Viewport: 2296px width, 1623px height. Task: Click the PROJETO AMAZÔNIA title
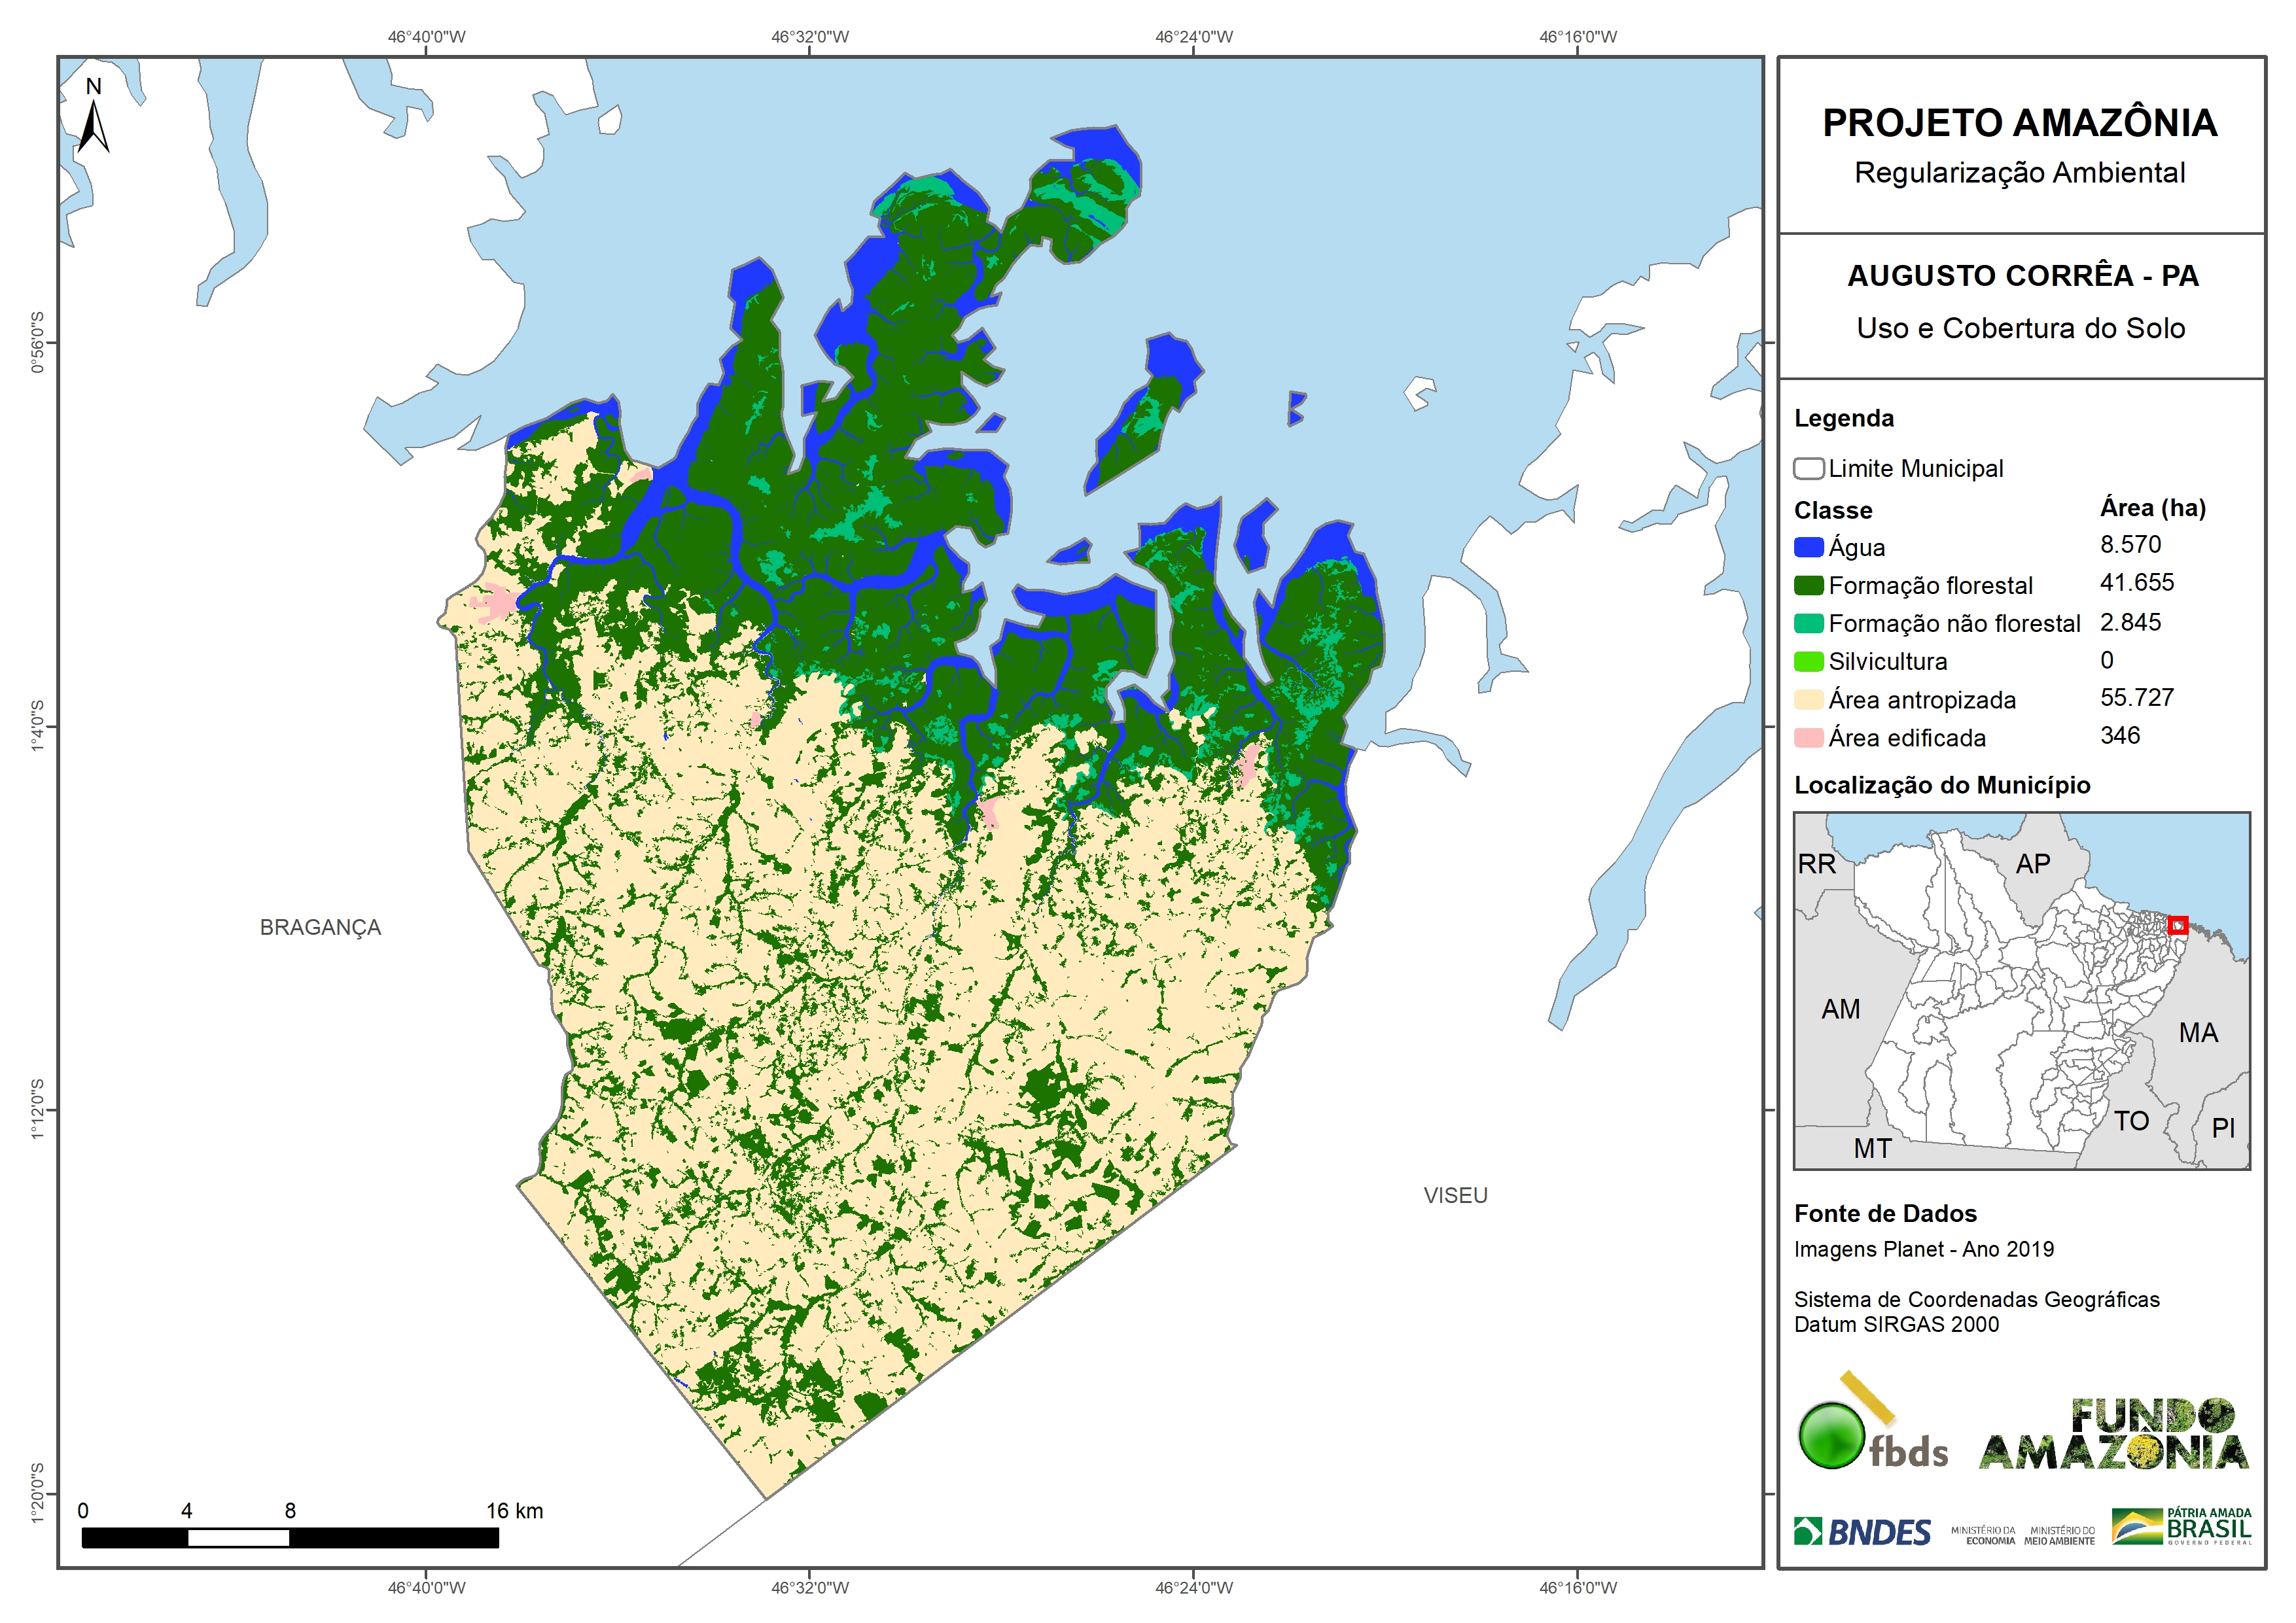point(2019,123)
